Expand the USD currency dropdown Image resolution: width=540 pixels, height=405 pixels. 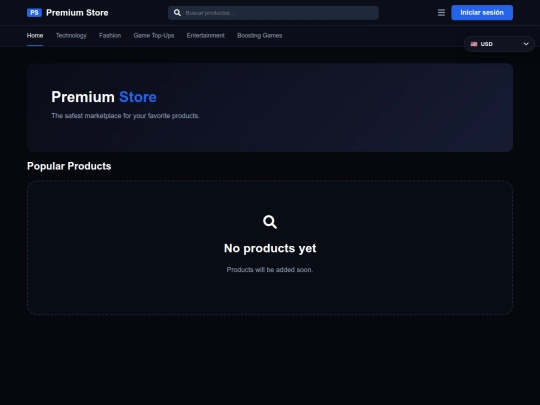click(499, 44)
